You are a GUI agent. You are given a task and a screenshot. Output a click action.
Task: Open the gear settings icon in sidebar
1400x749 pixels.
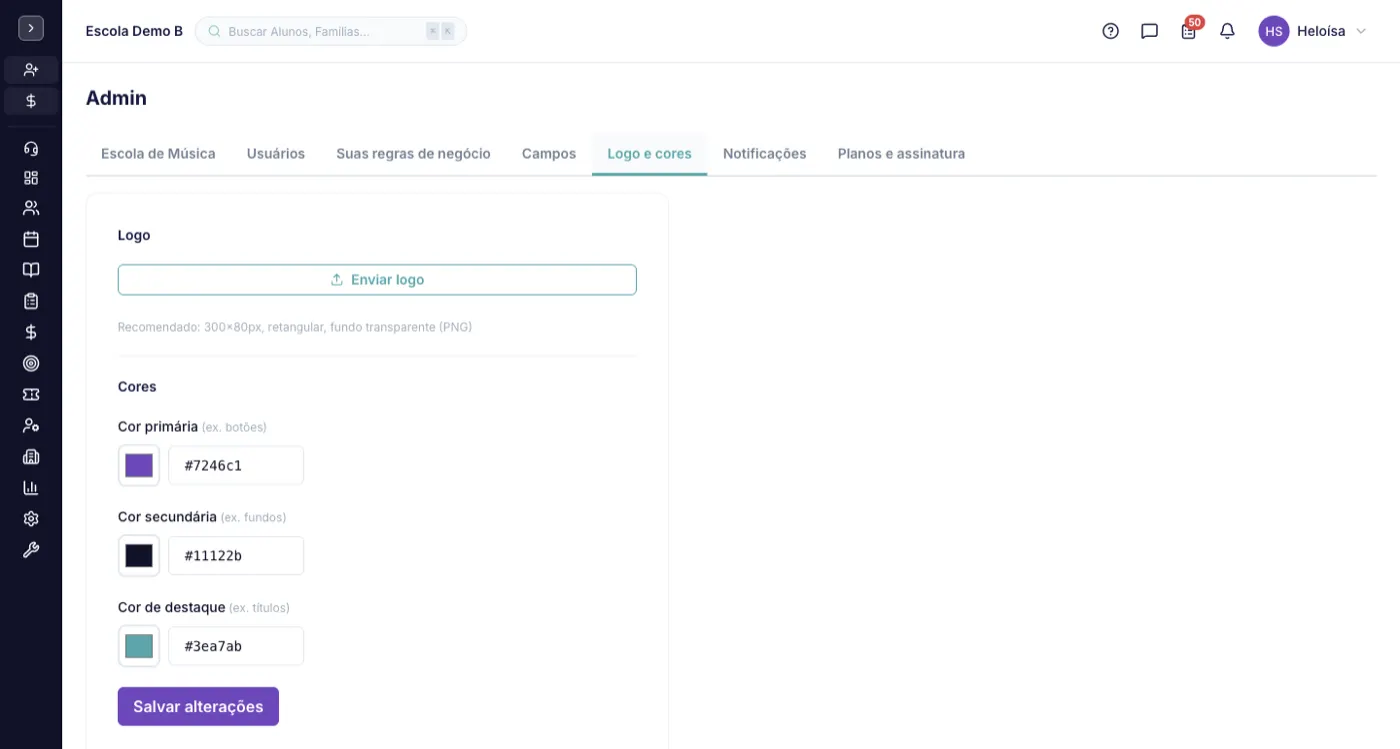coord(31,519)
